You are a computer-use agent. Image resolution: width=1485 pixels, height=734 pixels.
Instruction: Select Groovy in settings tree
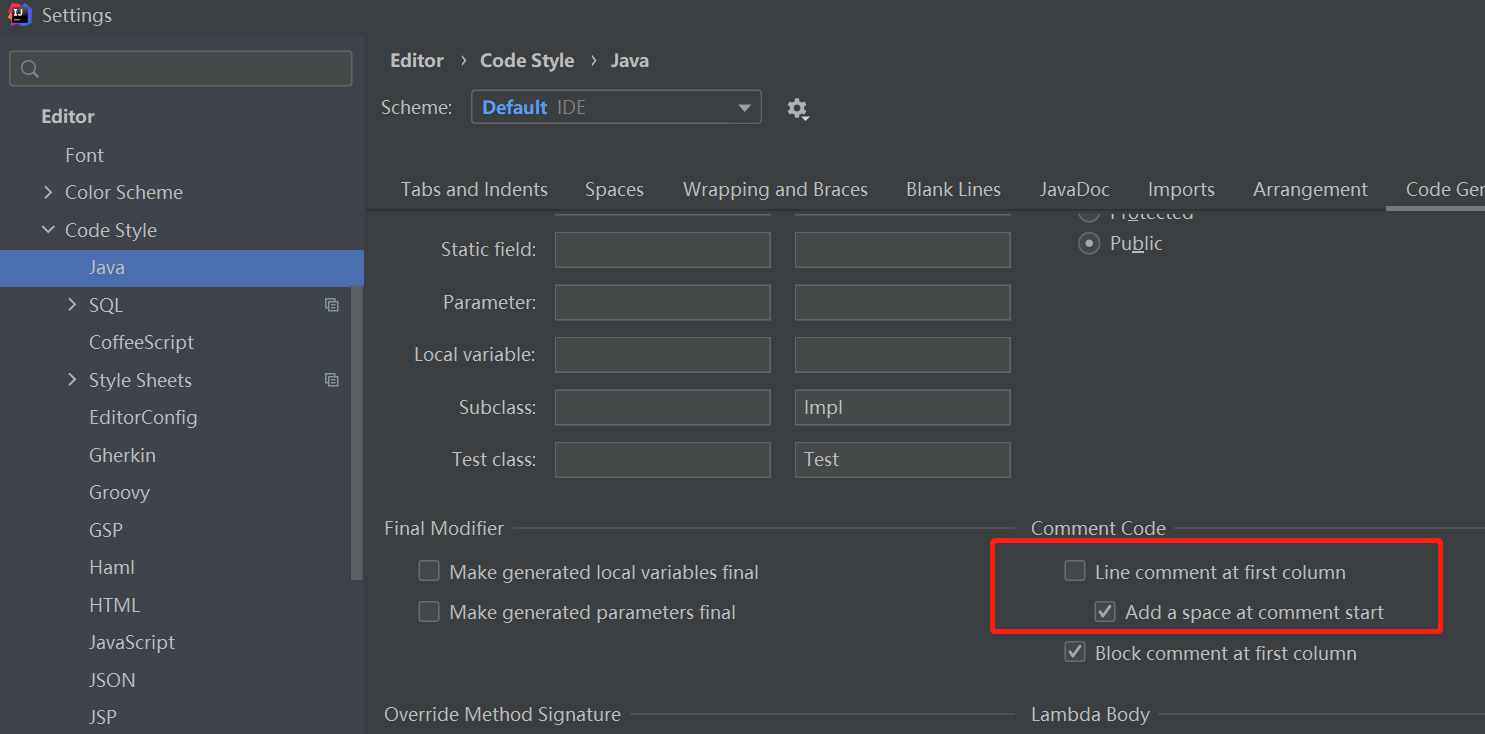click(x=119, y=492)
